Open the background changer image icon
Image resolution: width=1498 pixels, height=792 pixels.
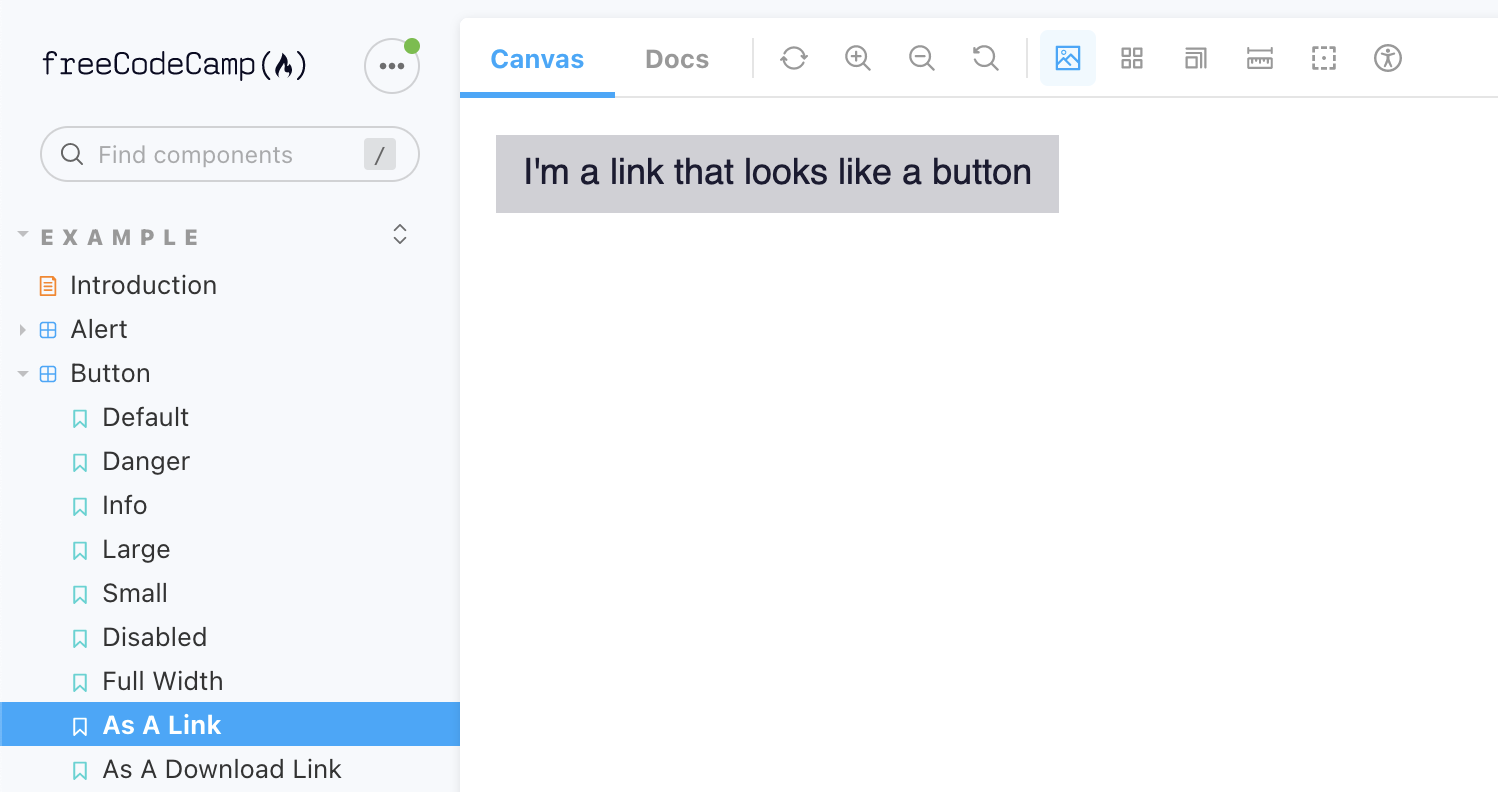[1068, 58]
